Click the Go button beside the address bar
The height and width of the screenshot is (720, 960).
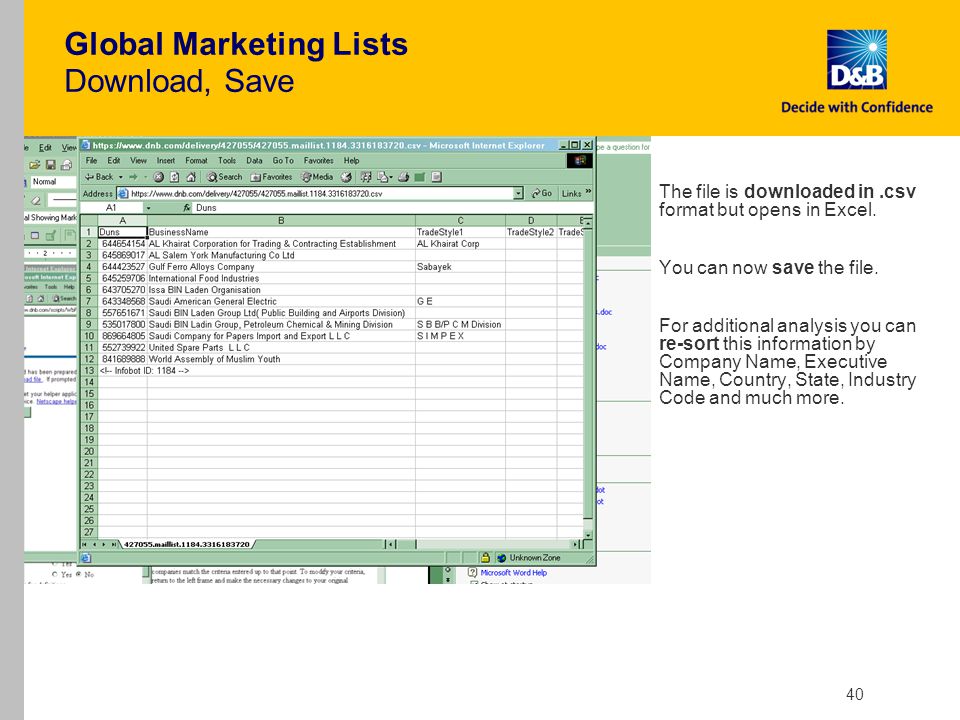pos(542,193)
